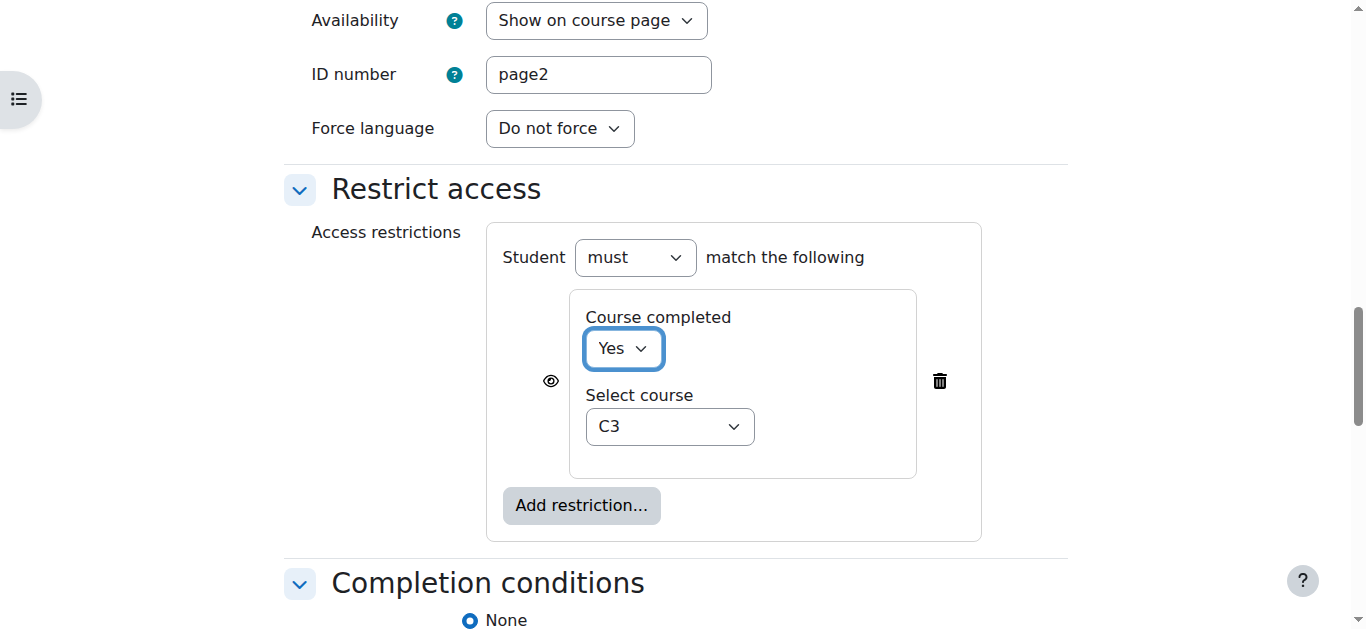The height and width of the screenshot is (629, 1366).
Task: Toggle restriction visibility eye icon
Action: pos(551,381)
